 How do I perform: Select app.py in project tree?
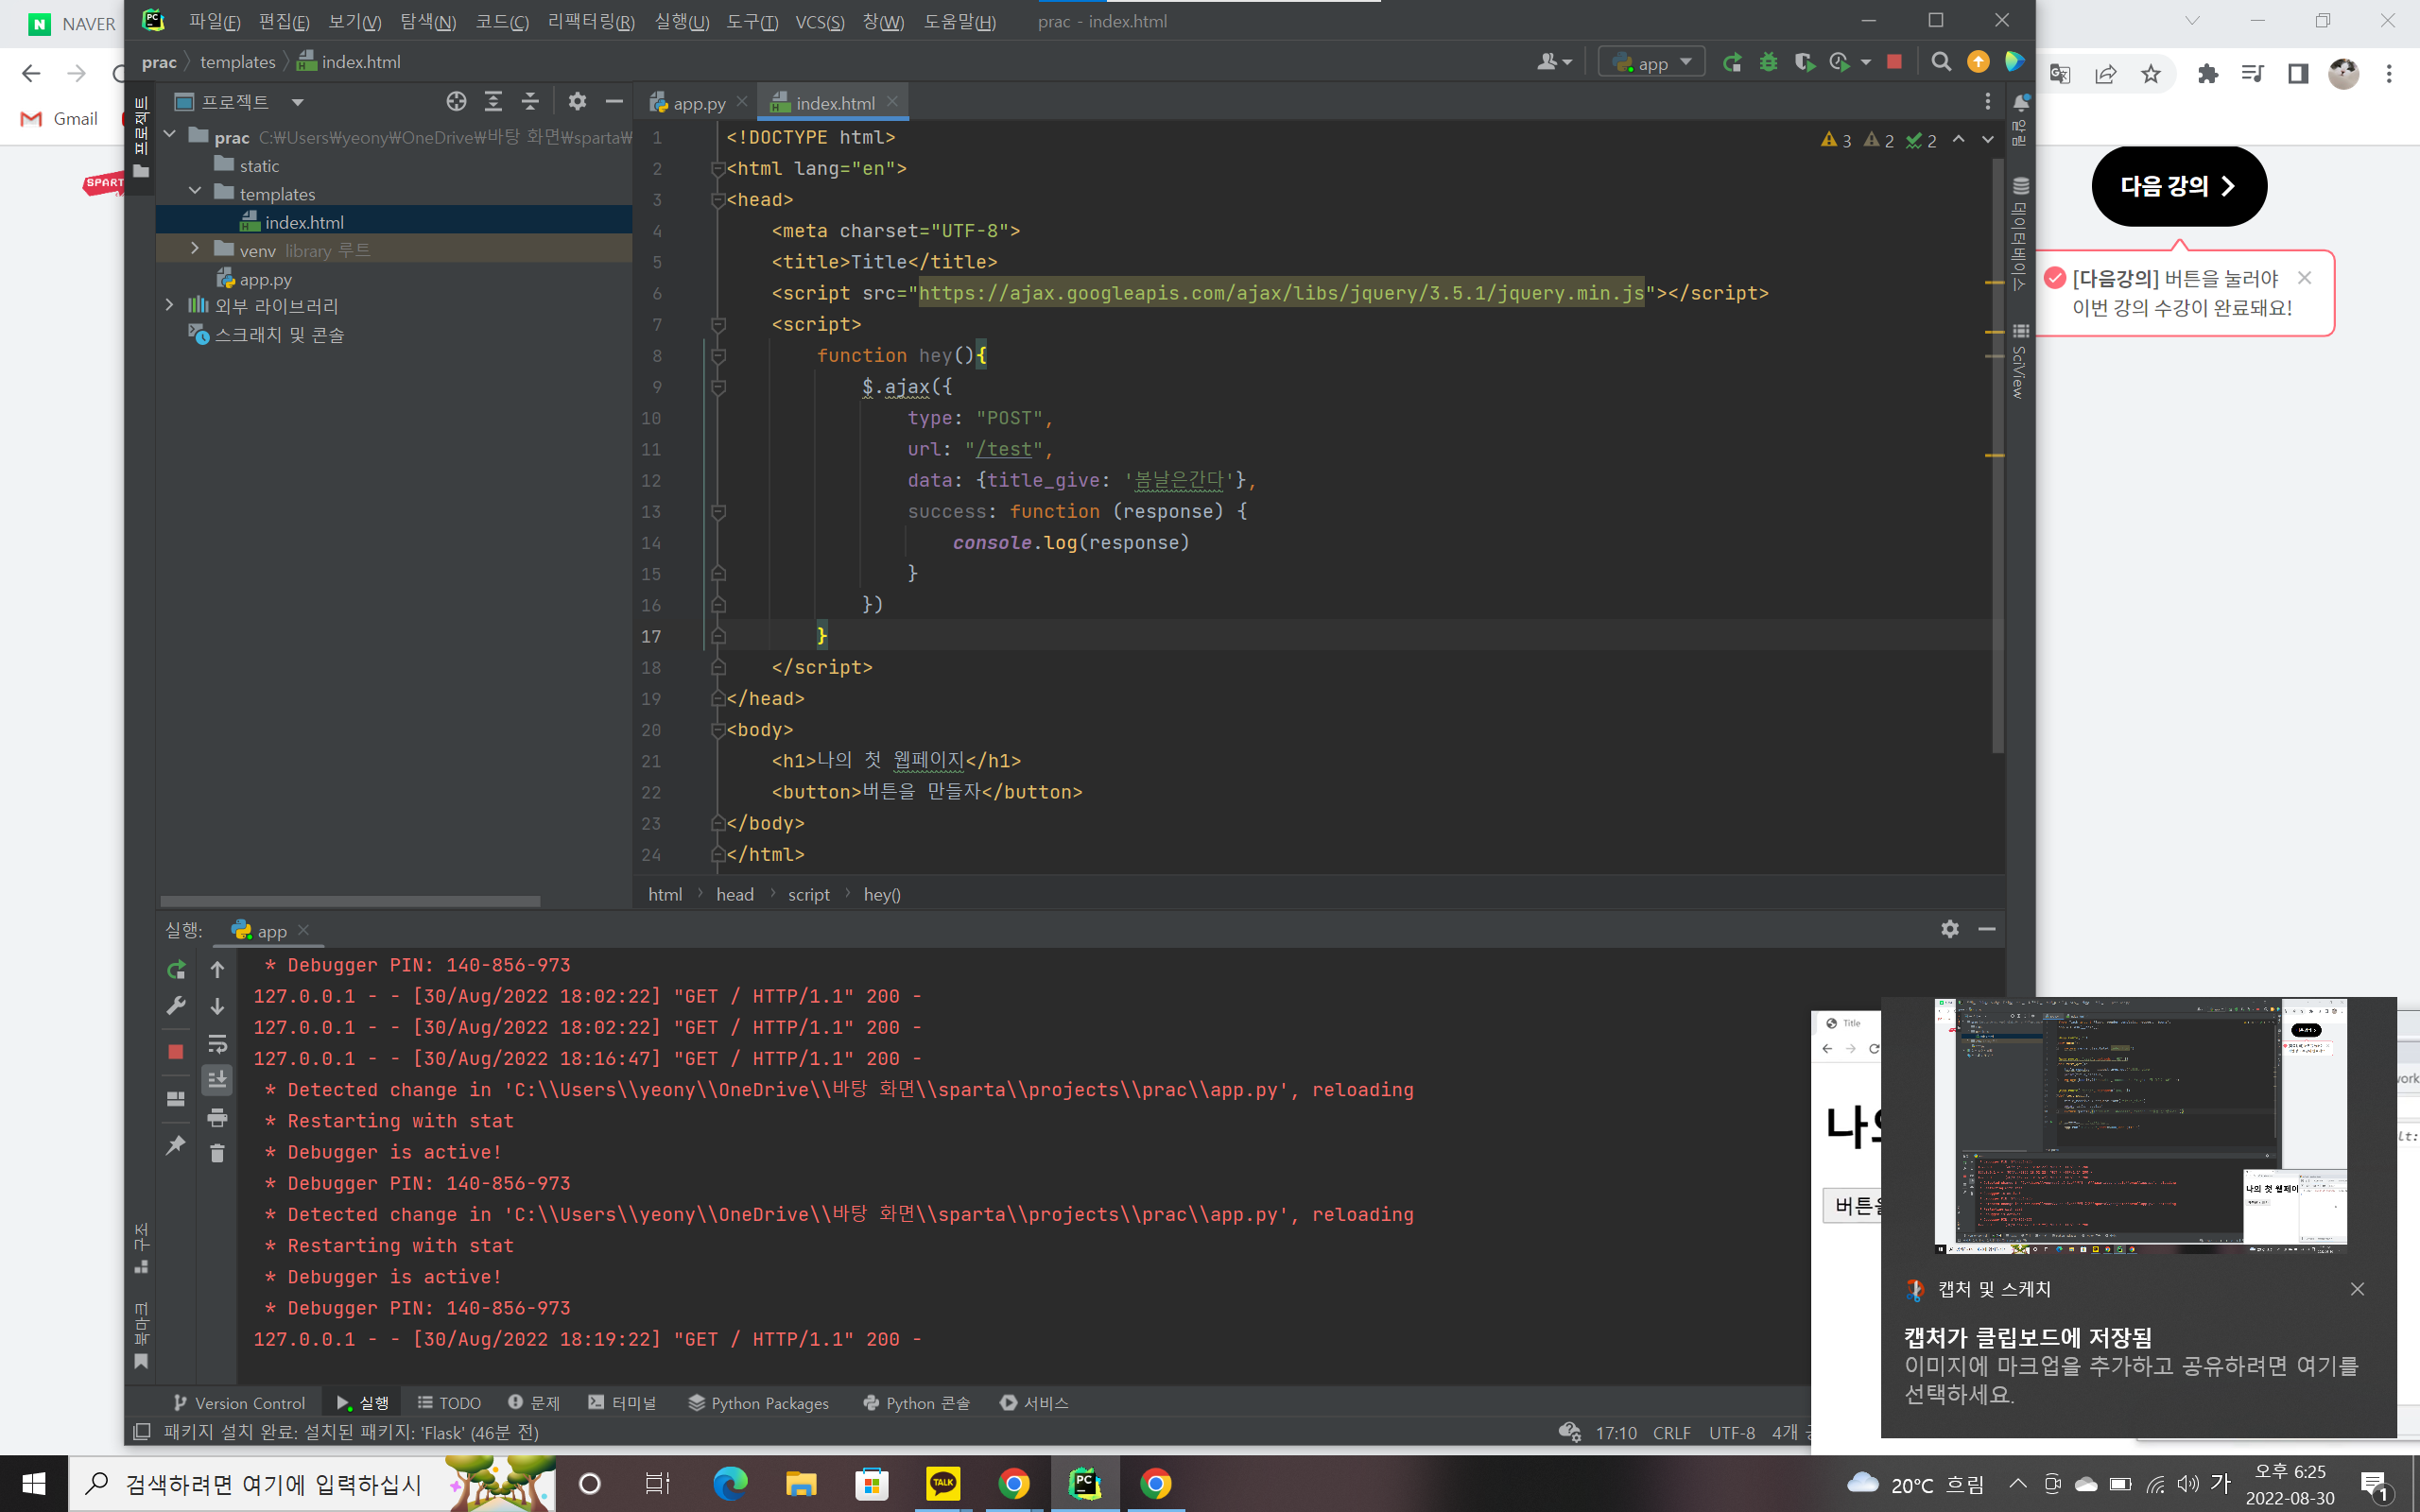(265, 279)
